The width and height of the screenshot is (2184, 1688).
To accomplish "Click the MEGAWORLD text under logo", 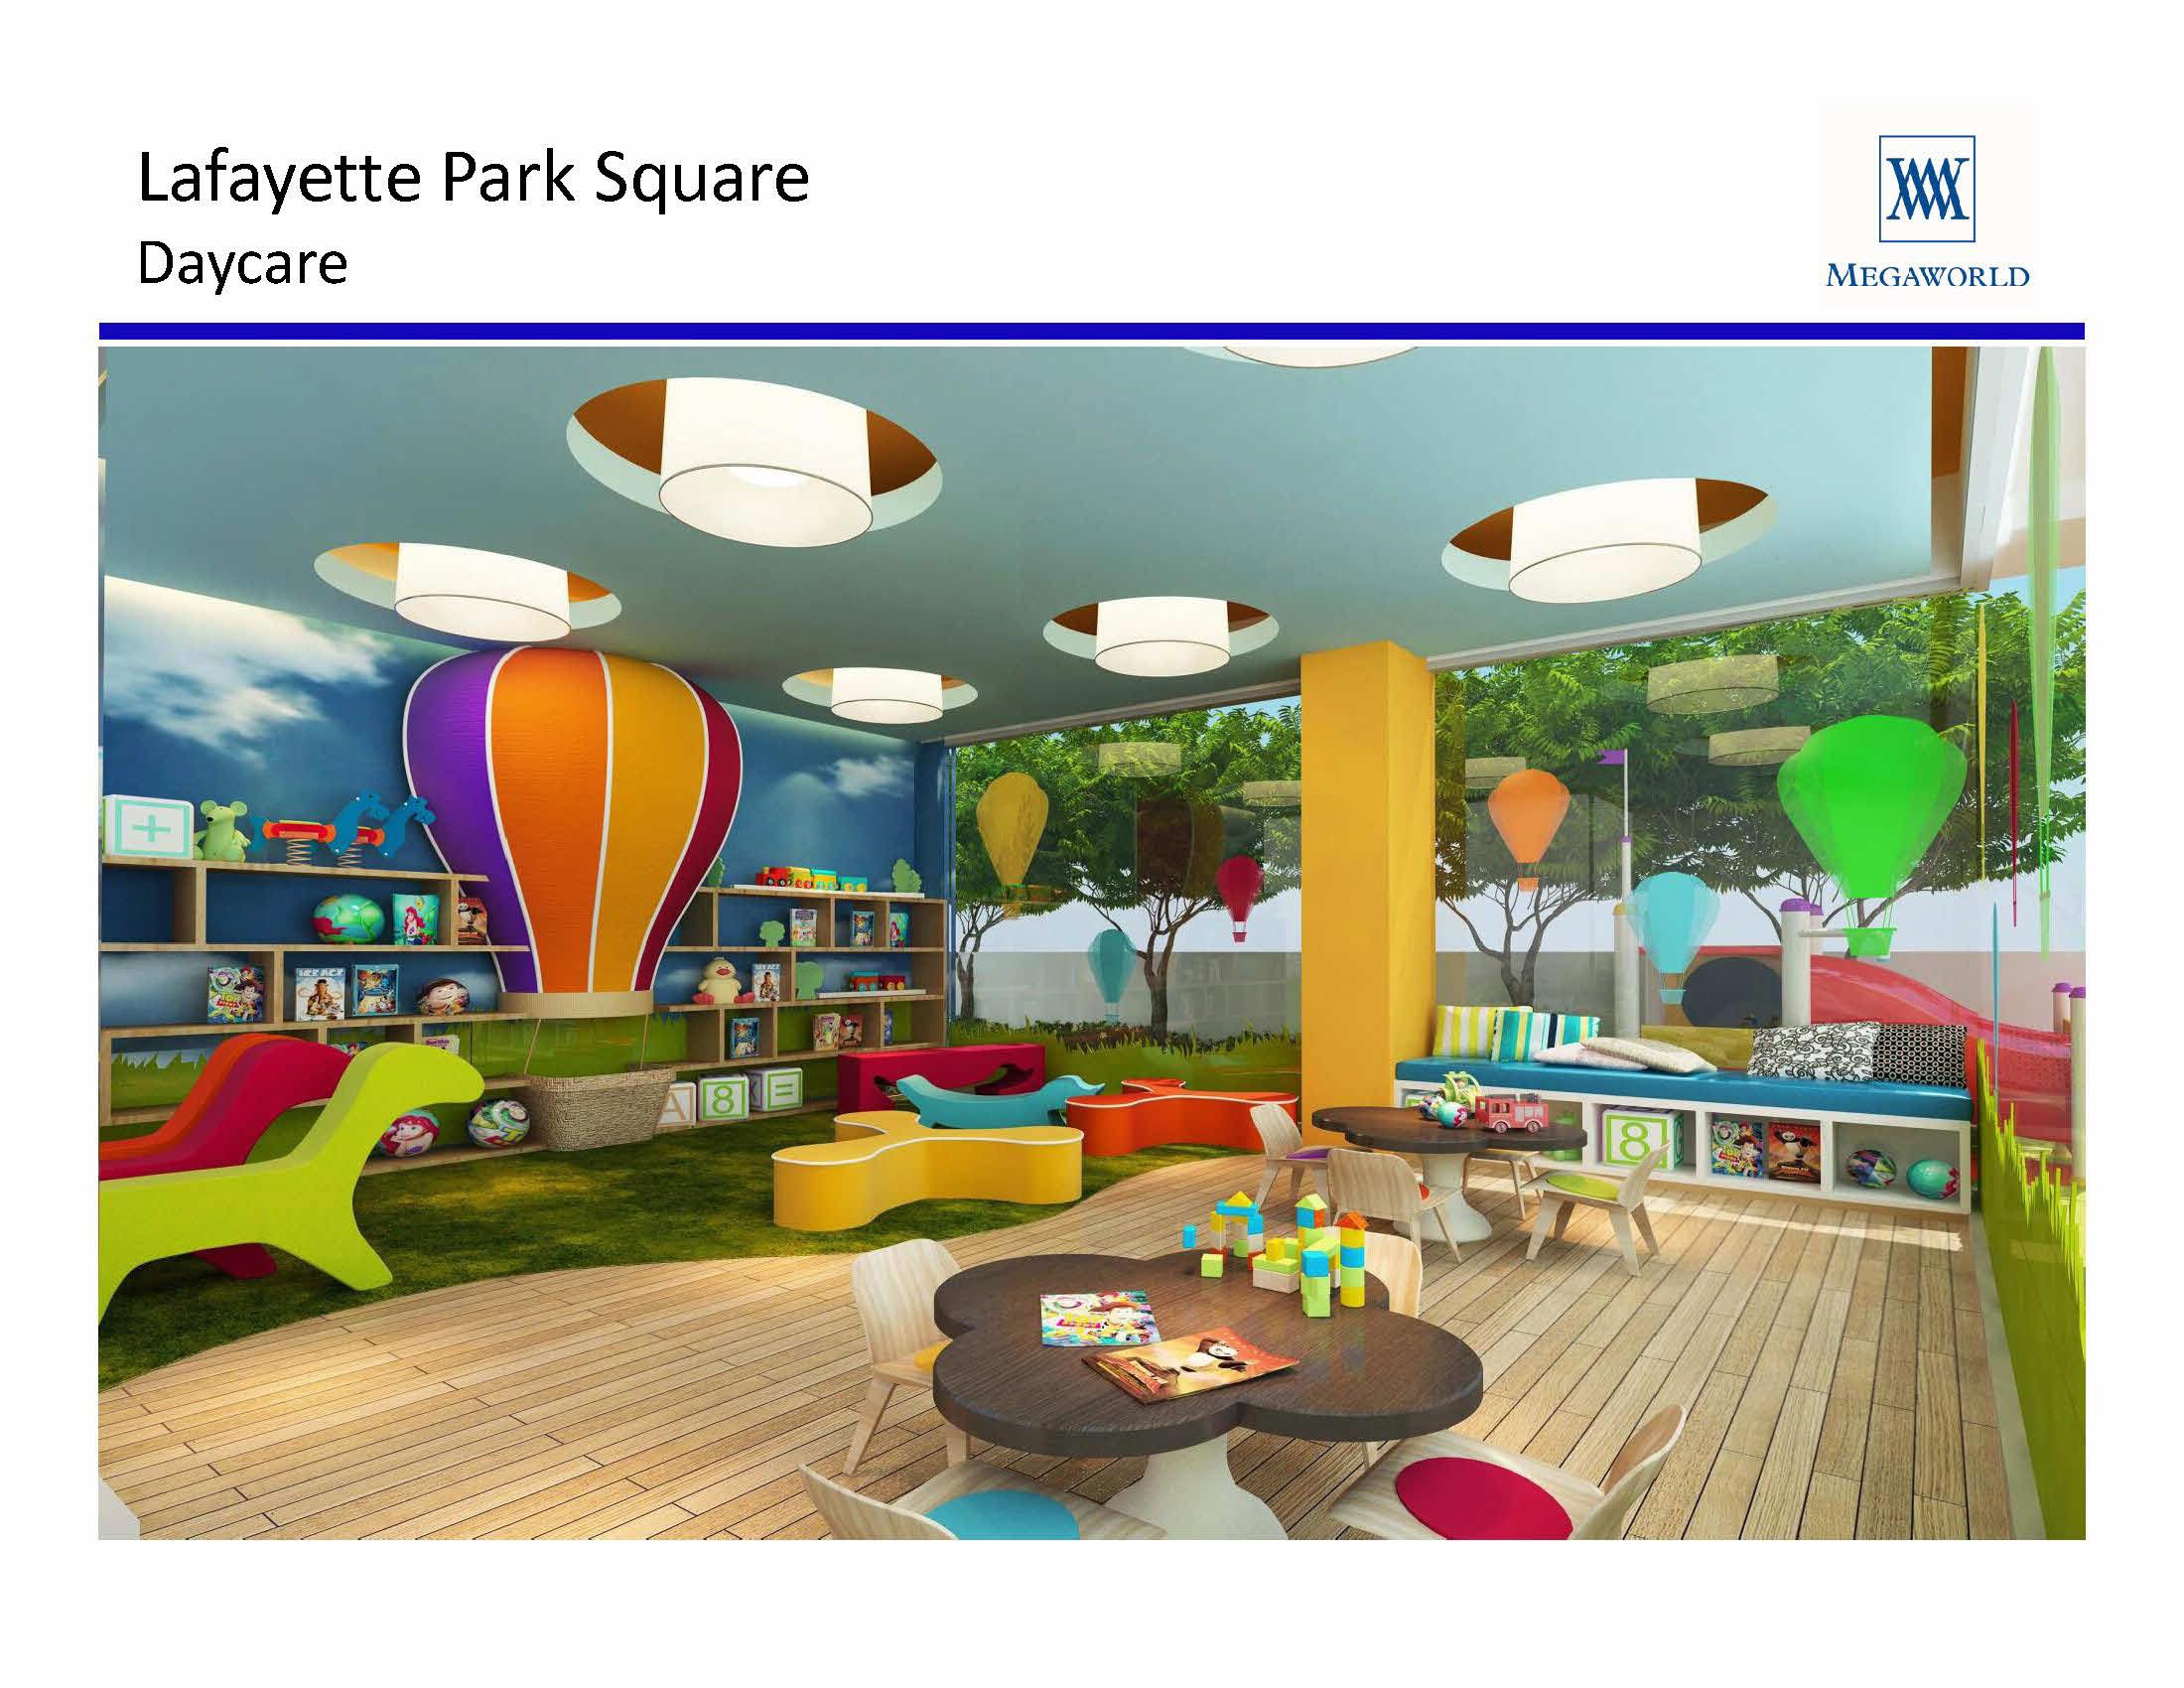I will pyautogui.click(x=1926, y=277).
